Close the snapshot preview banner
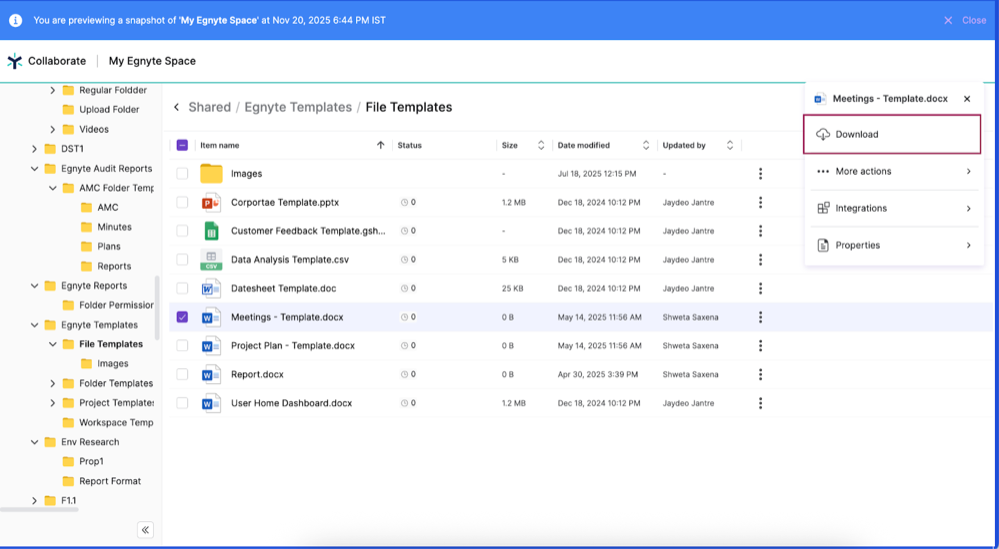The image size is (999, 549). click(x=966, y=20)
